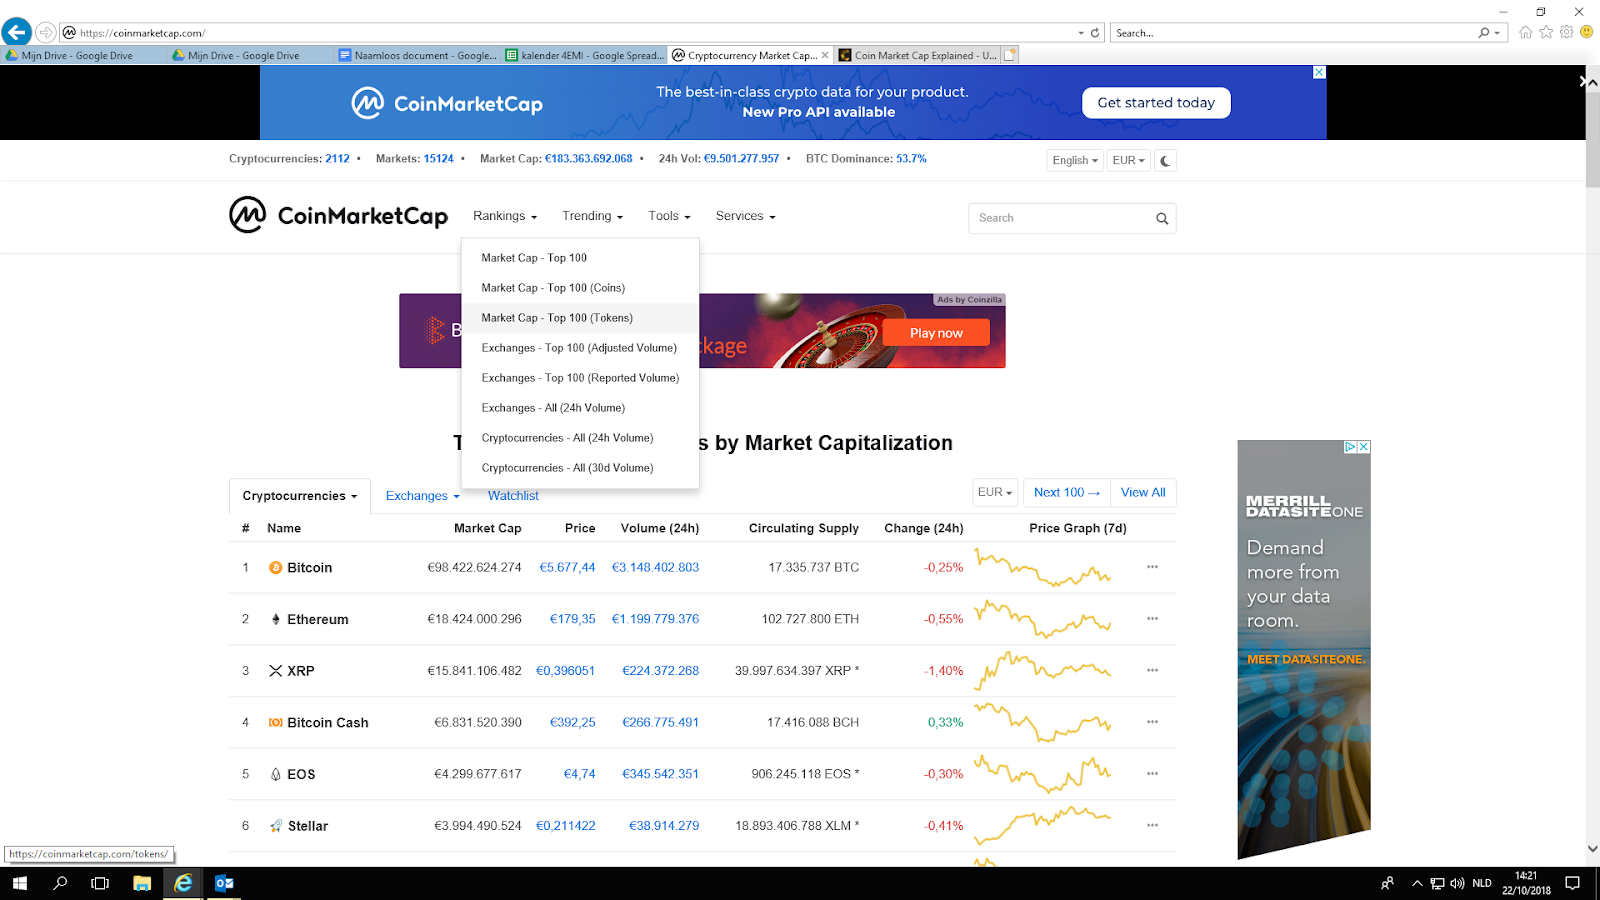Open the Merrill DatasiteOne ad
The width and height of the screenshot is (1600, 900).
pyautogui.click(x=1304, y=649)
